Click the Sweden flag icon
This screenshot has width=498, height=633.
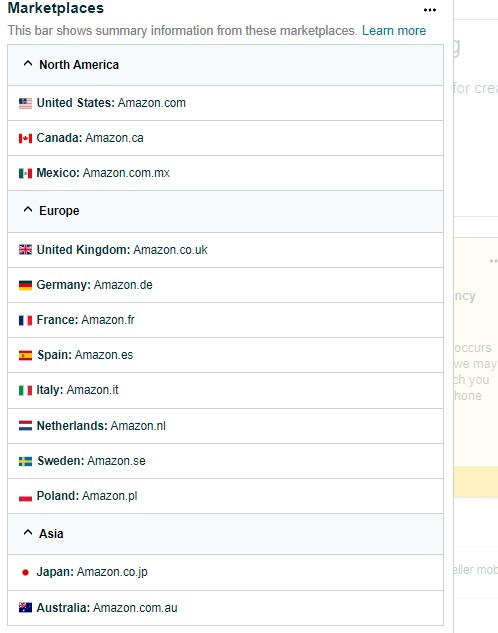(25, 461)
